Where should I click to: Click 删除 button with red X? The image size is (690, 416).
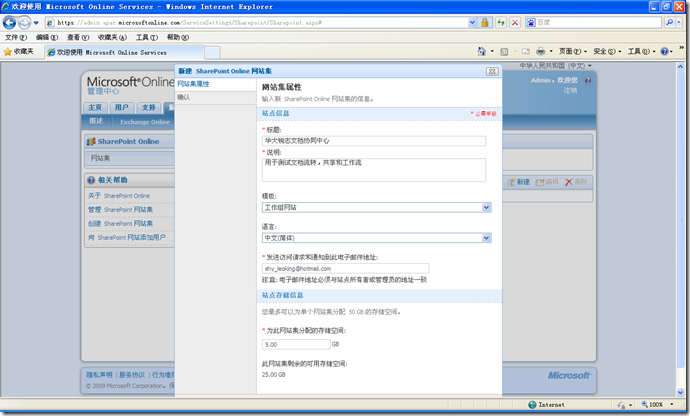[576, 182]
